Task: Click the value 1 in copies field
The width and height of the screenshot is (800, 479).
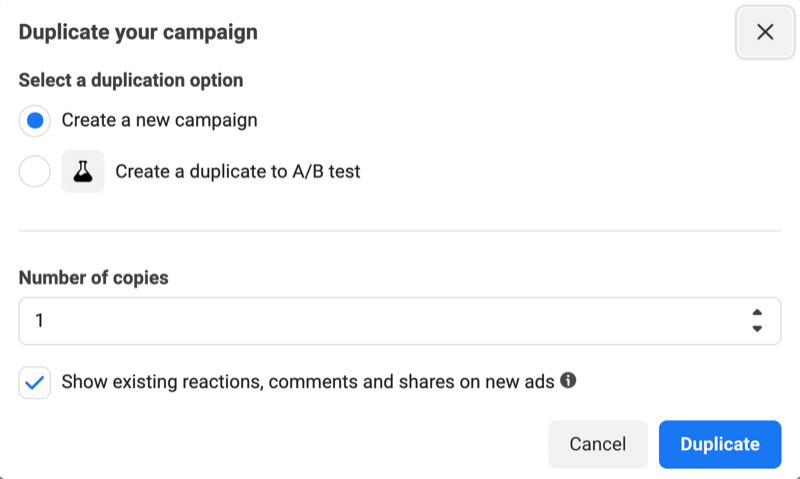Action: click(39, 321)
